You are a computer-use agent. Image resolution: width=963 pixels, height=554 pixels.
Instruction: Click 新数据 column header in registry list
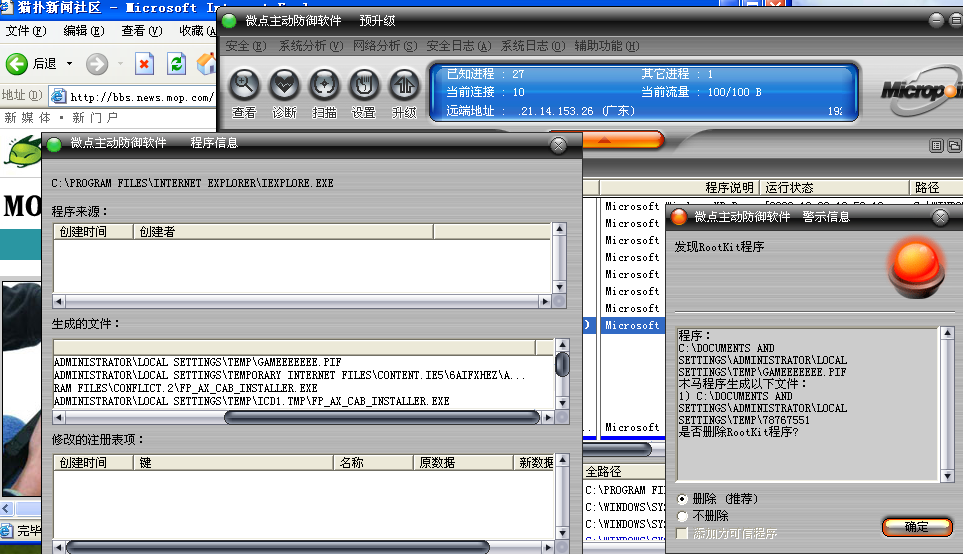point(534,462)
